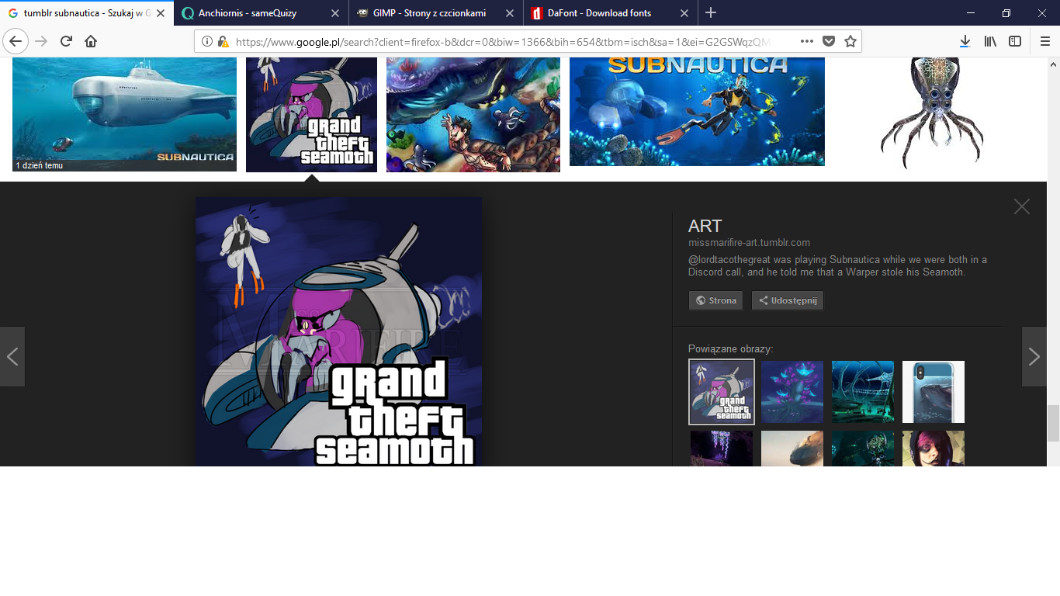Open the Firefox downloads panel

pos(964,41)
